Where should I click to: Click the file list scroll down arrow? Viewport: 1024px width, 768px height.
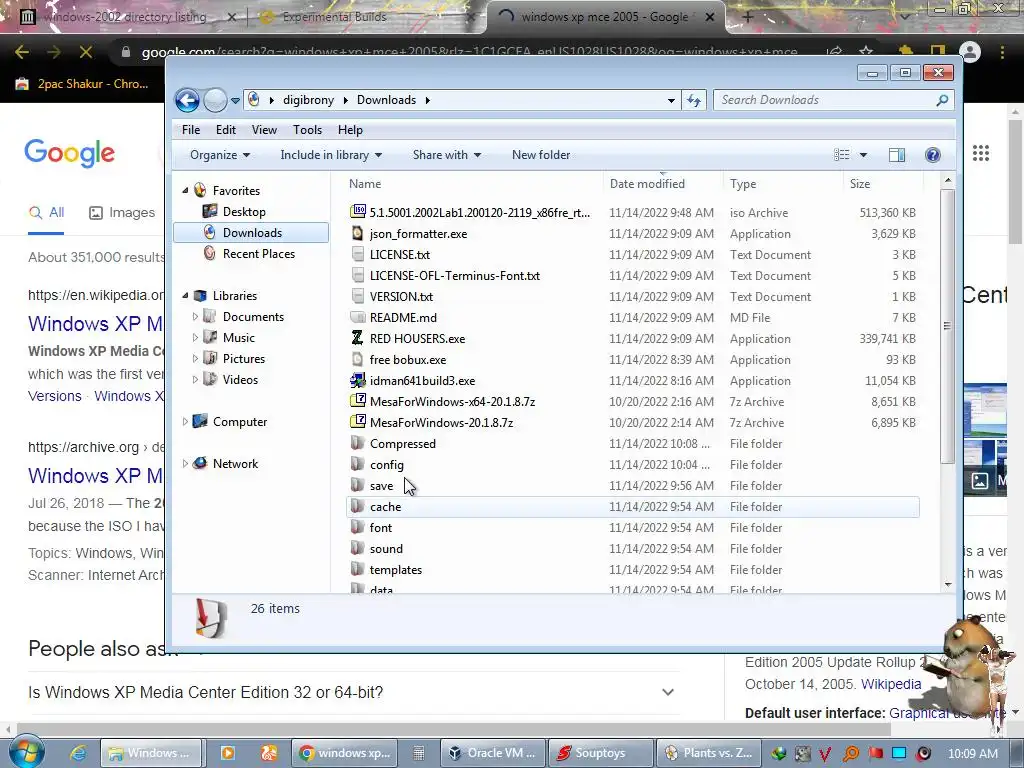click(x=948, y=584)
